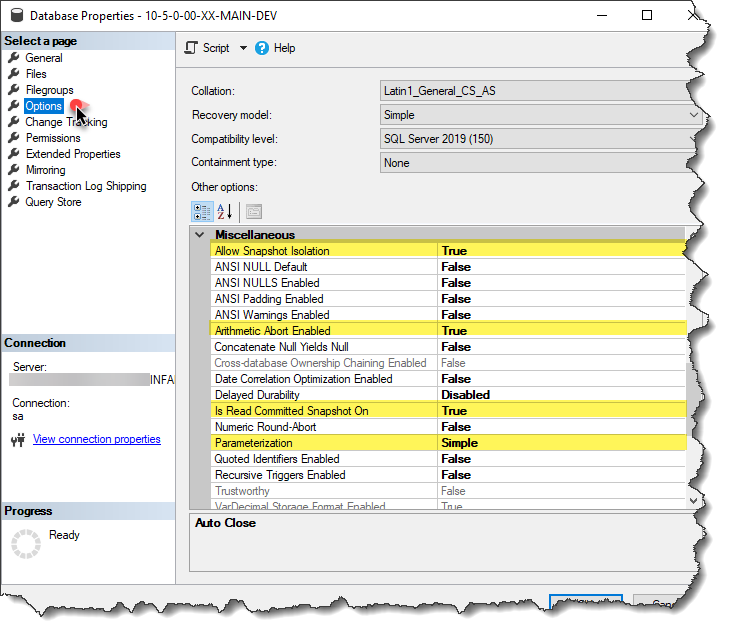The height and width of the screenshot is (640, 732).
Task: Click wrench icon beside General page
Action: (14, 58)
